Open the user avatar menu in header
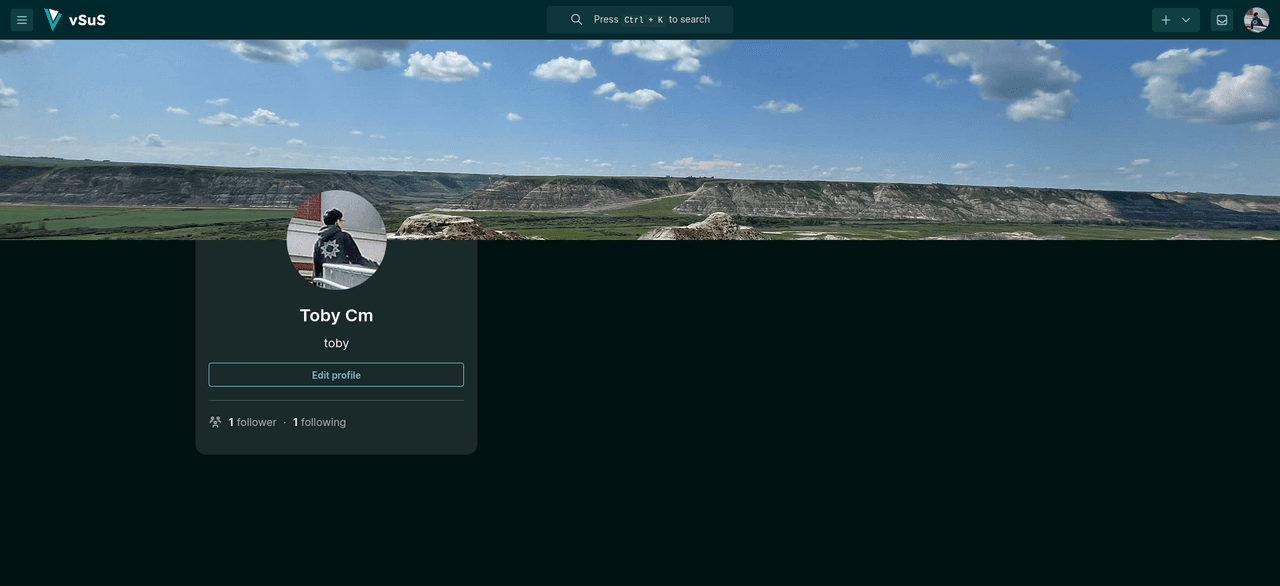The height and width of the screenshot is (586, 1280). 1256,20
